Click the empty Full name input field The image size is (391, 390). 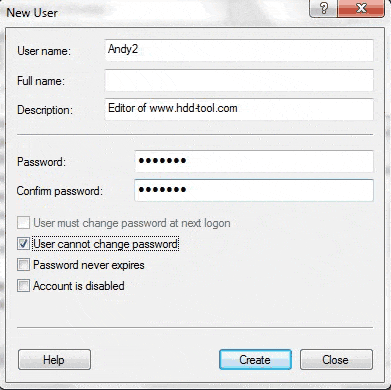coord(239,80)
